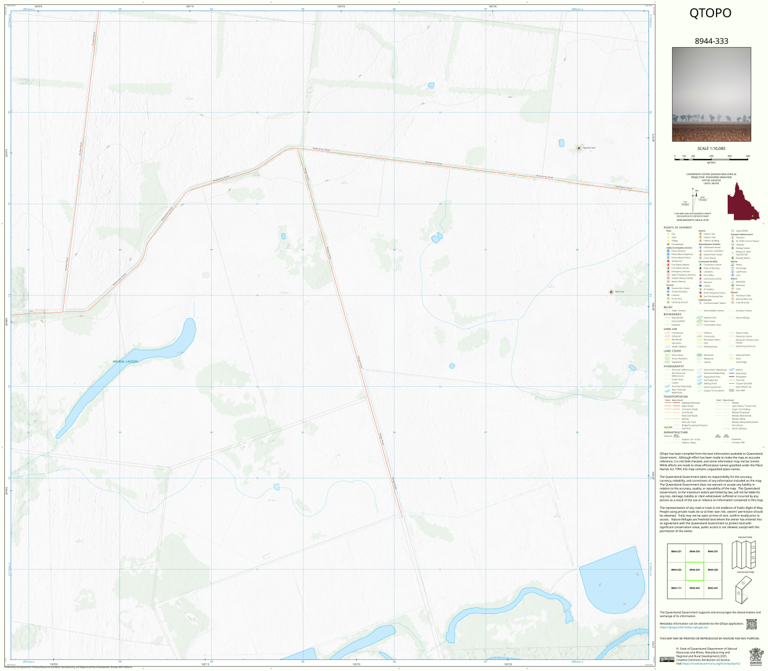The height and width of the screenshot is (671, 768).
Task: Click the vertical folds diagram
Action: pyautogui.click(x=745, y=554)
